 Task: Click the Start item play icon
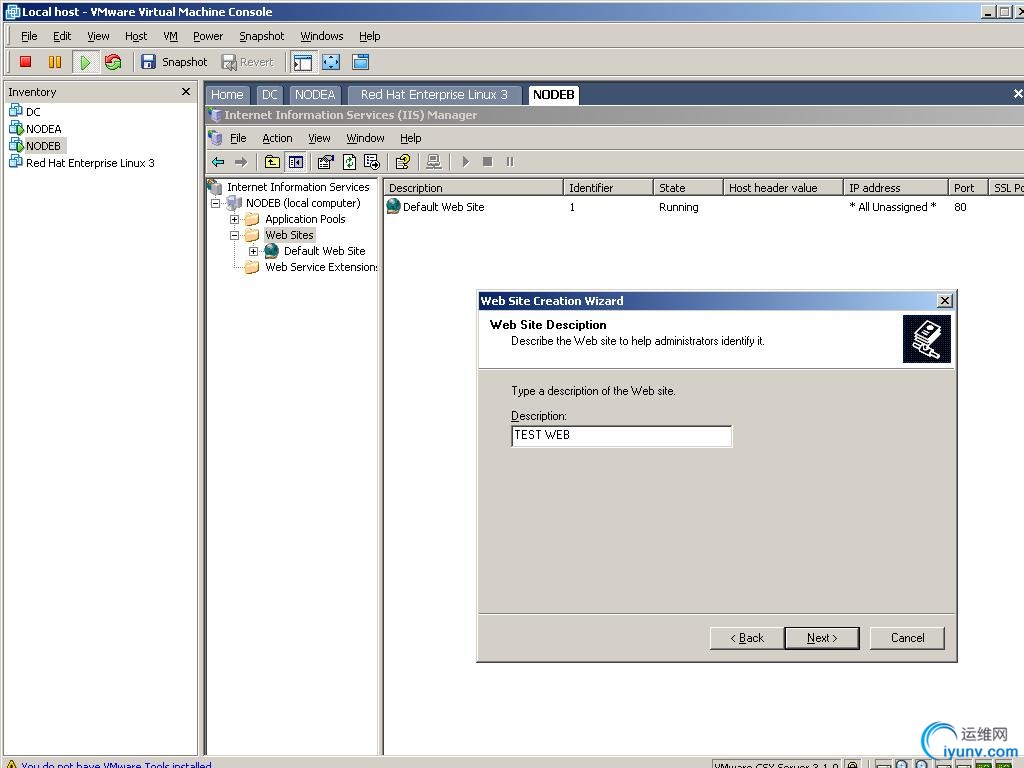pos(466,161)
